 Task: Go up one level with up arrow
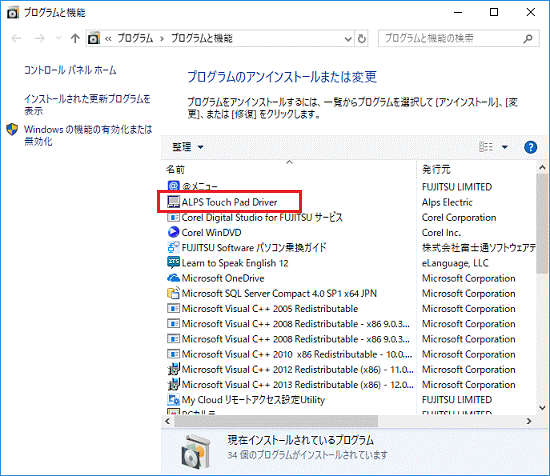pos(75,38)
